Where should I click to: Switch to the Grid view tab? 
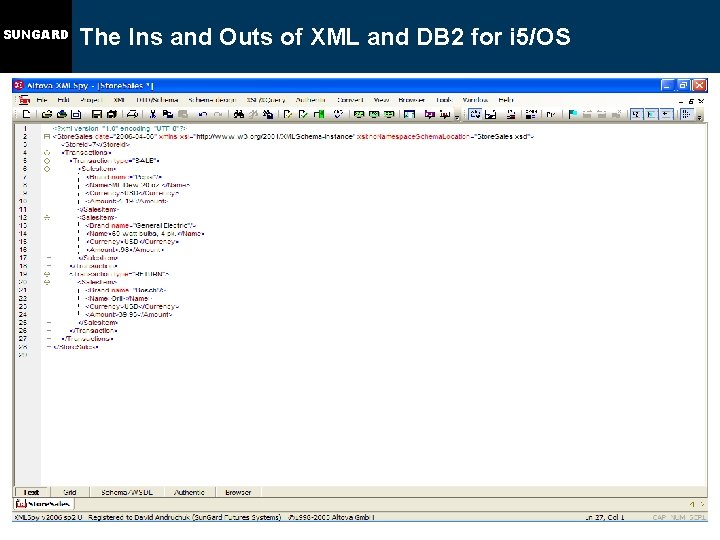(x=70, y=492)
